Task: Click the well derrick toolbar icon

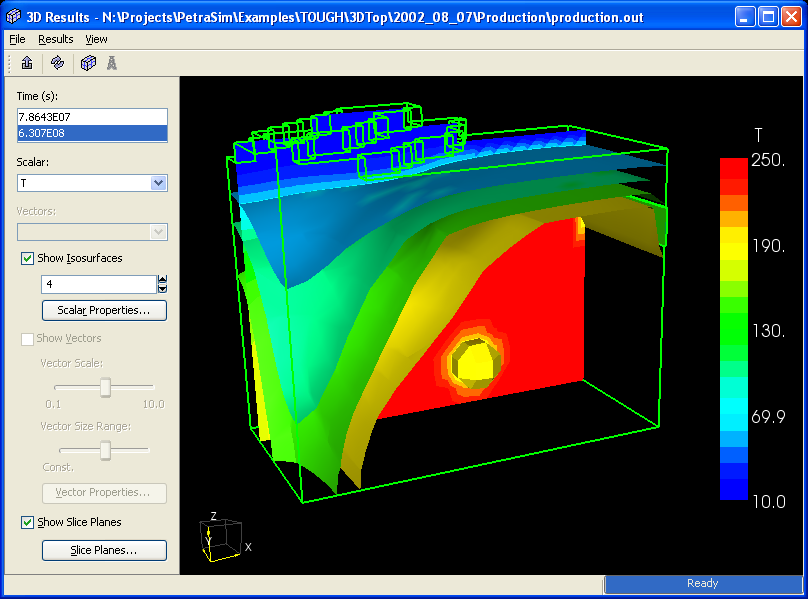Action: tap(112, 63)
